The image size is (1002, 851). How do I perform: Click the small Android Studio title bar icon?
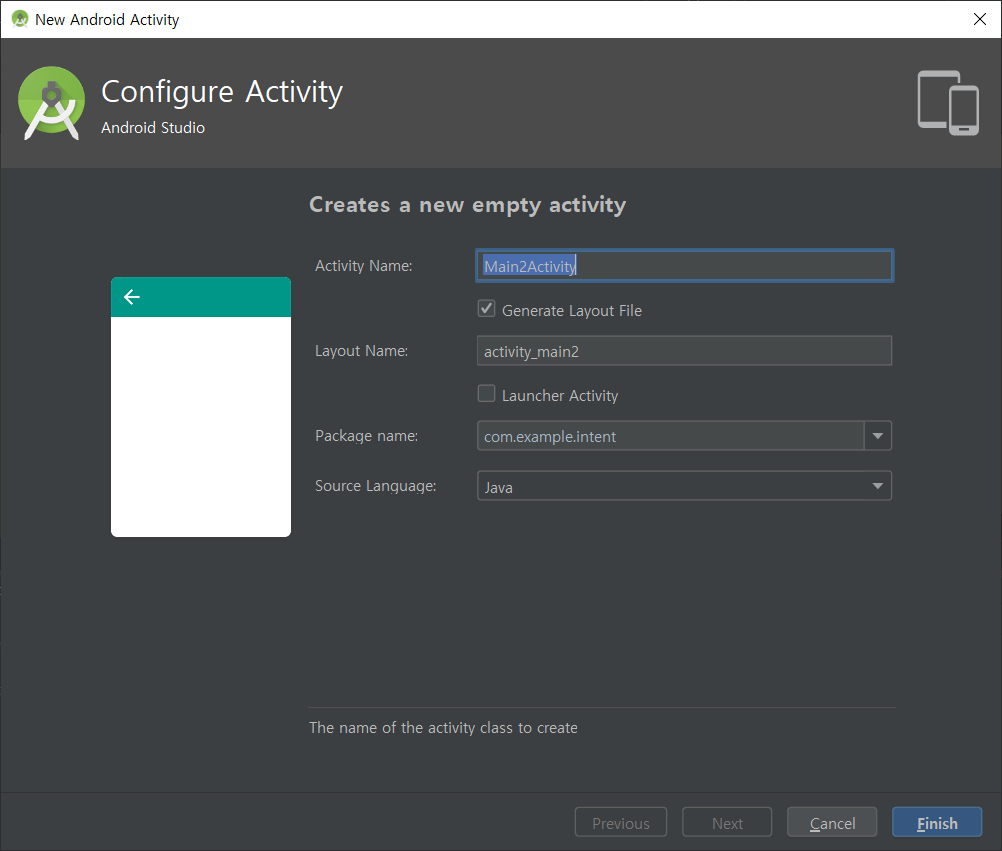pos(20,19)
